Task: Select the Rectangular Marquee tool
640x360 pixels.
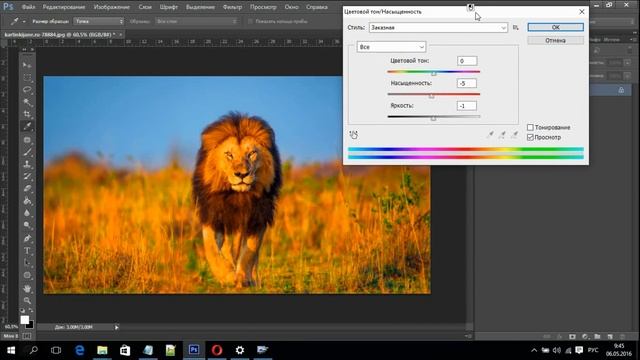Action: click(27, 77)
